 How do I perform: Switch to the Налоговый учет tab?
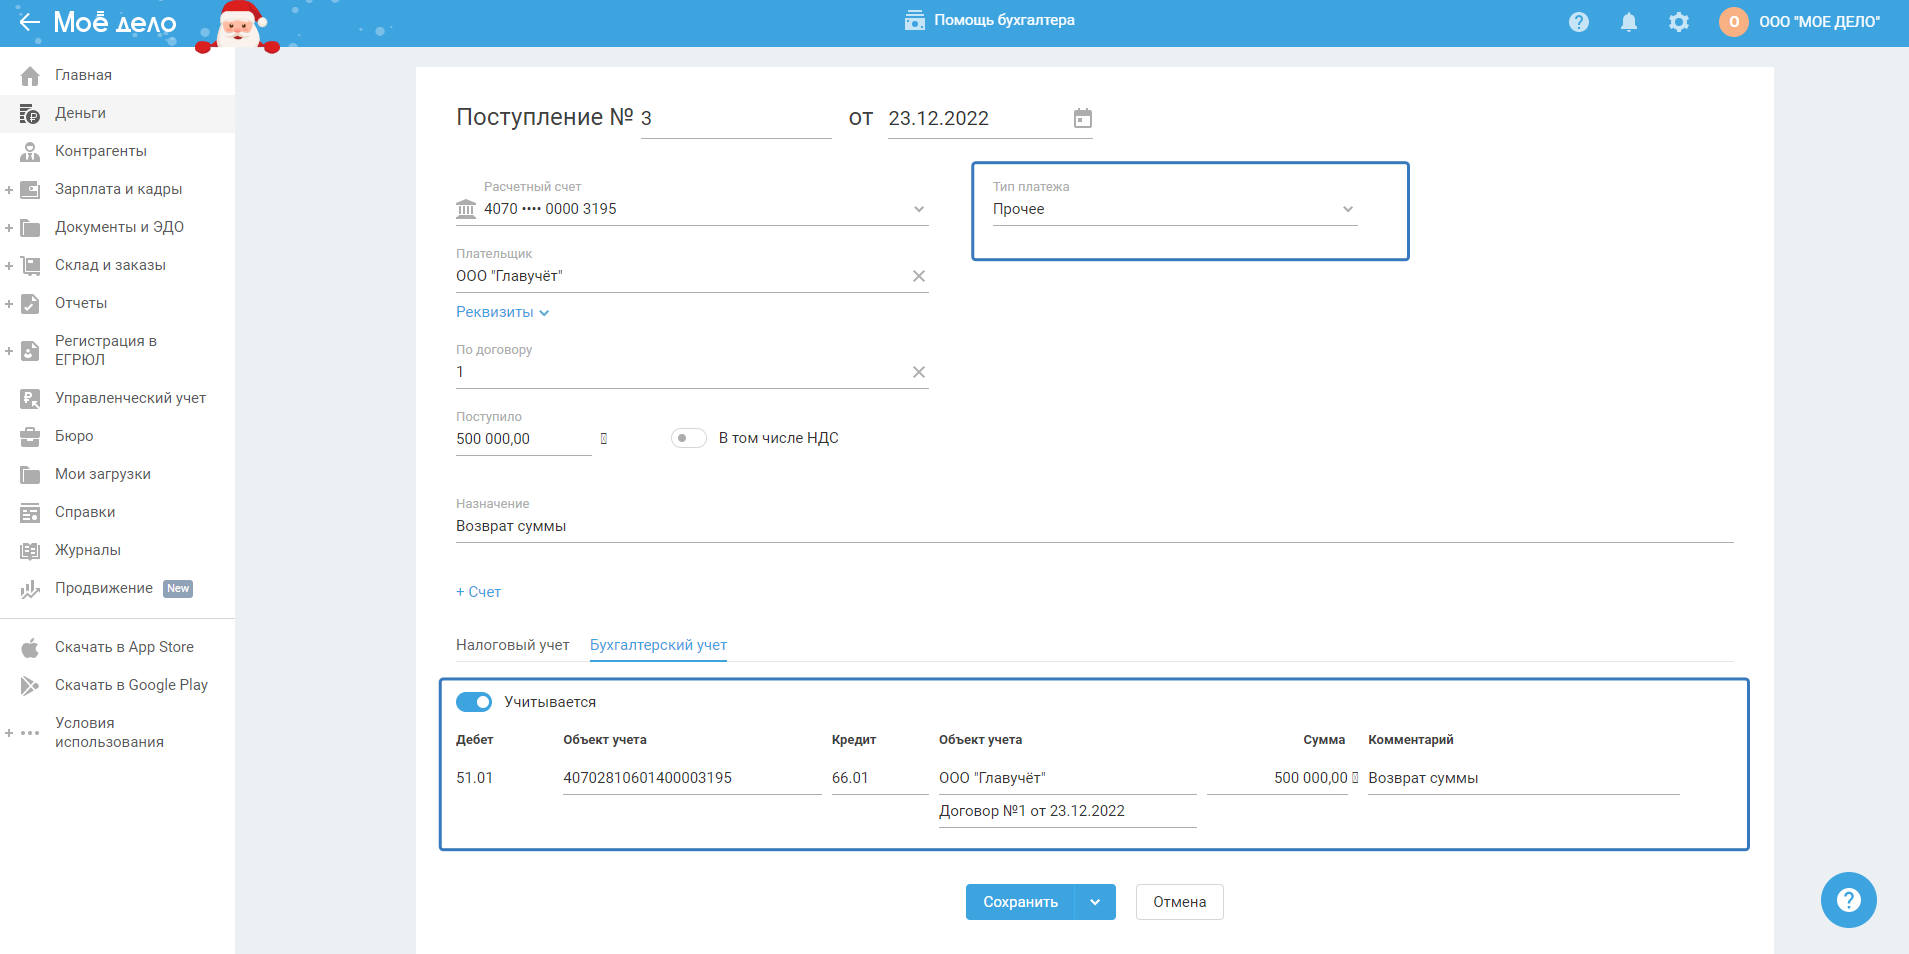click(x=512, y=645)
